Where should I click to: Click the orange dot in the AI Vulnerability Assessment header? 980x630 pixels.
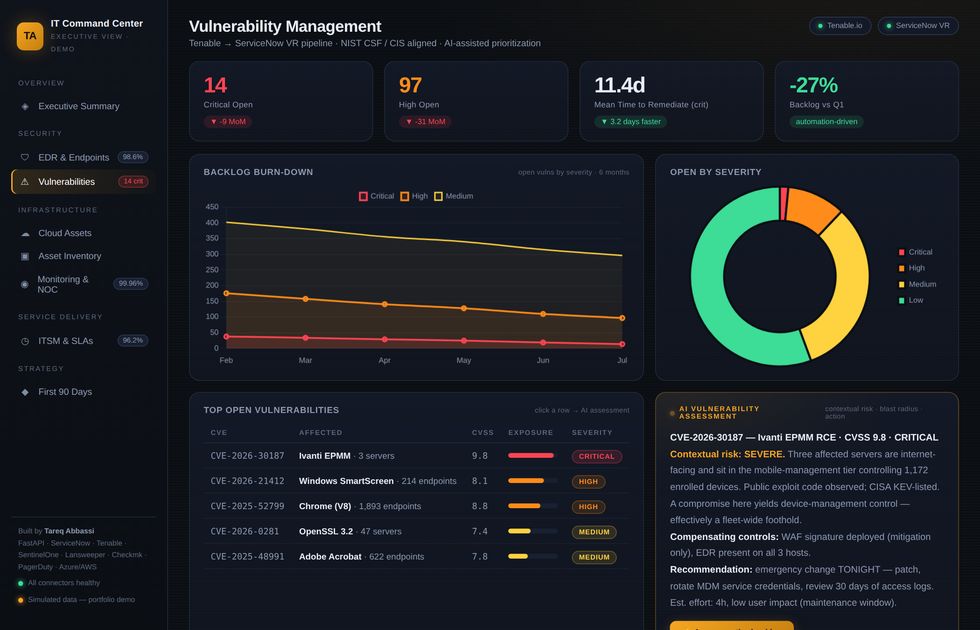[x=672, y=413]
